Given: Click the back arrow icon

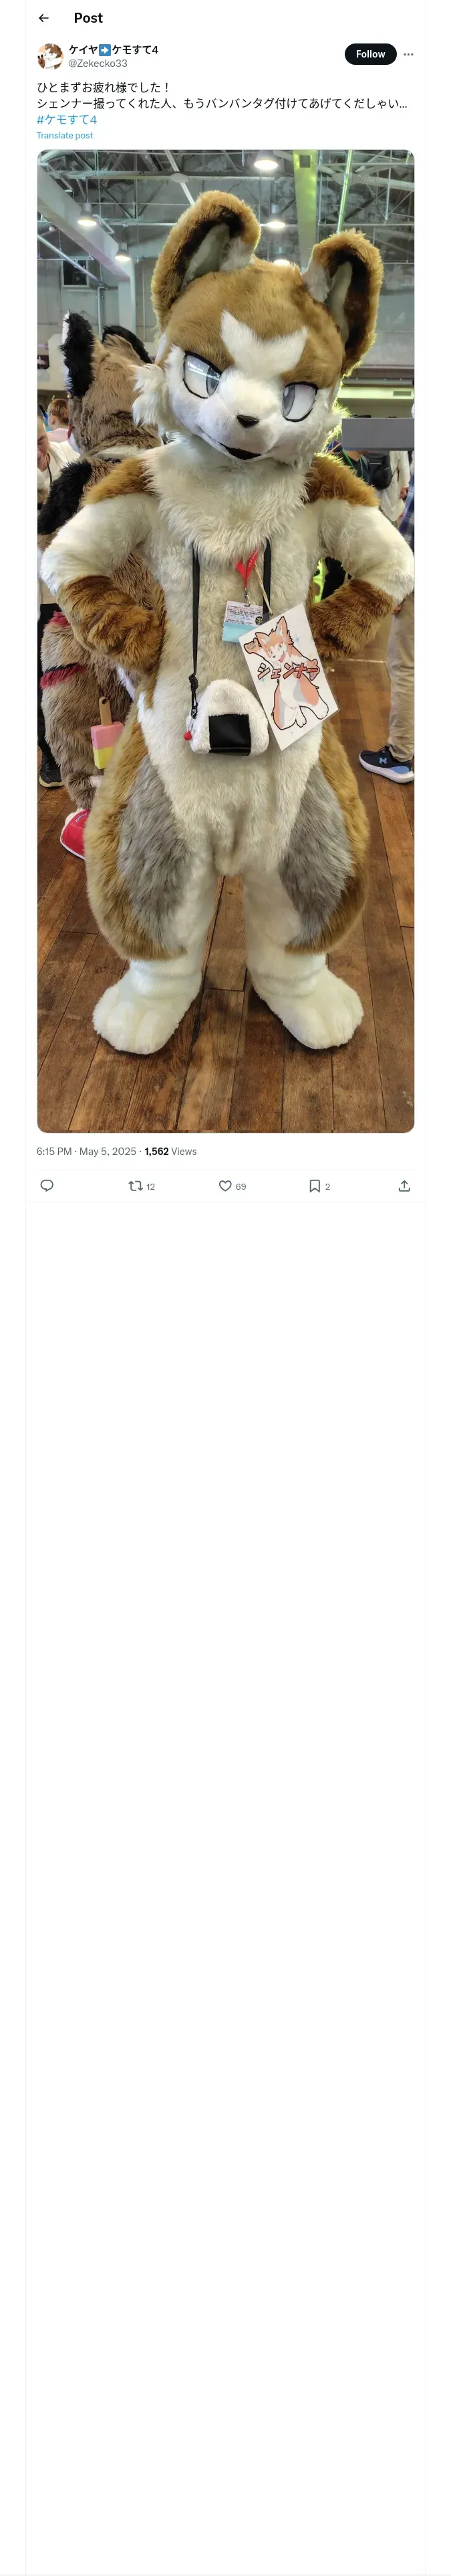Looking at the screenshot, I should click(x=43, y=18).
